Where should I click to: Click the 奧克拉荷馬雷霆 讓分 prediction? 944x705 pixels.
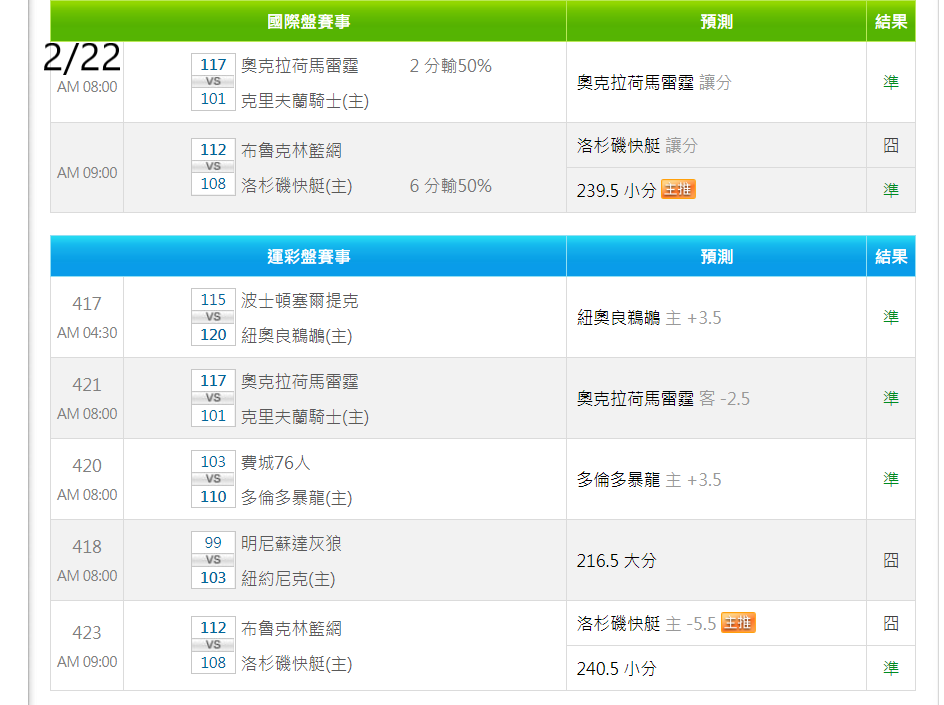pyautogui.click(x=654, y=82)
